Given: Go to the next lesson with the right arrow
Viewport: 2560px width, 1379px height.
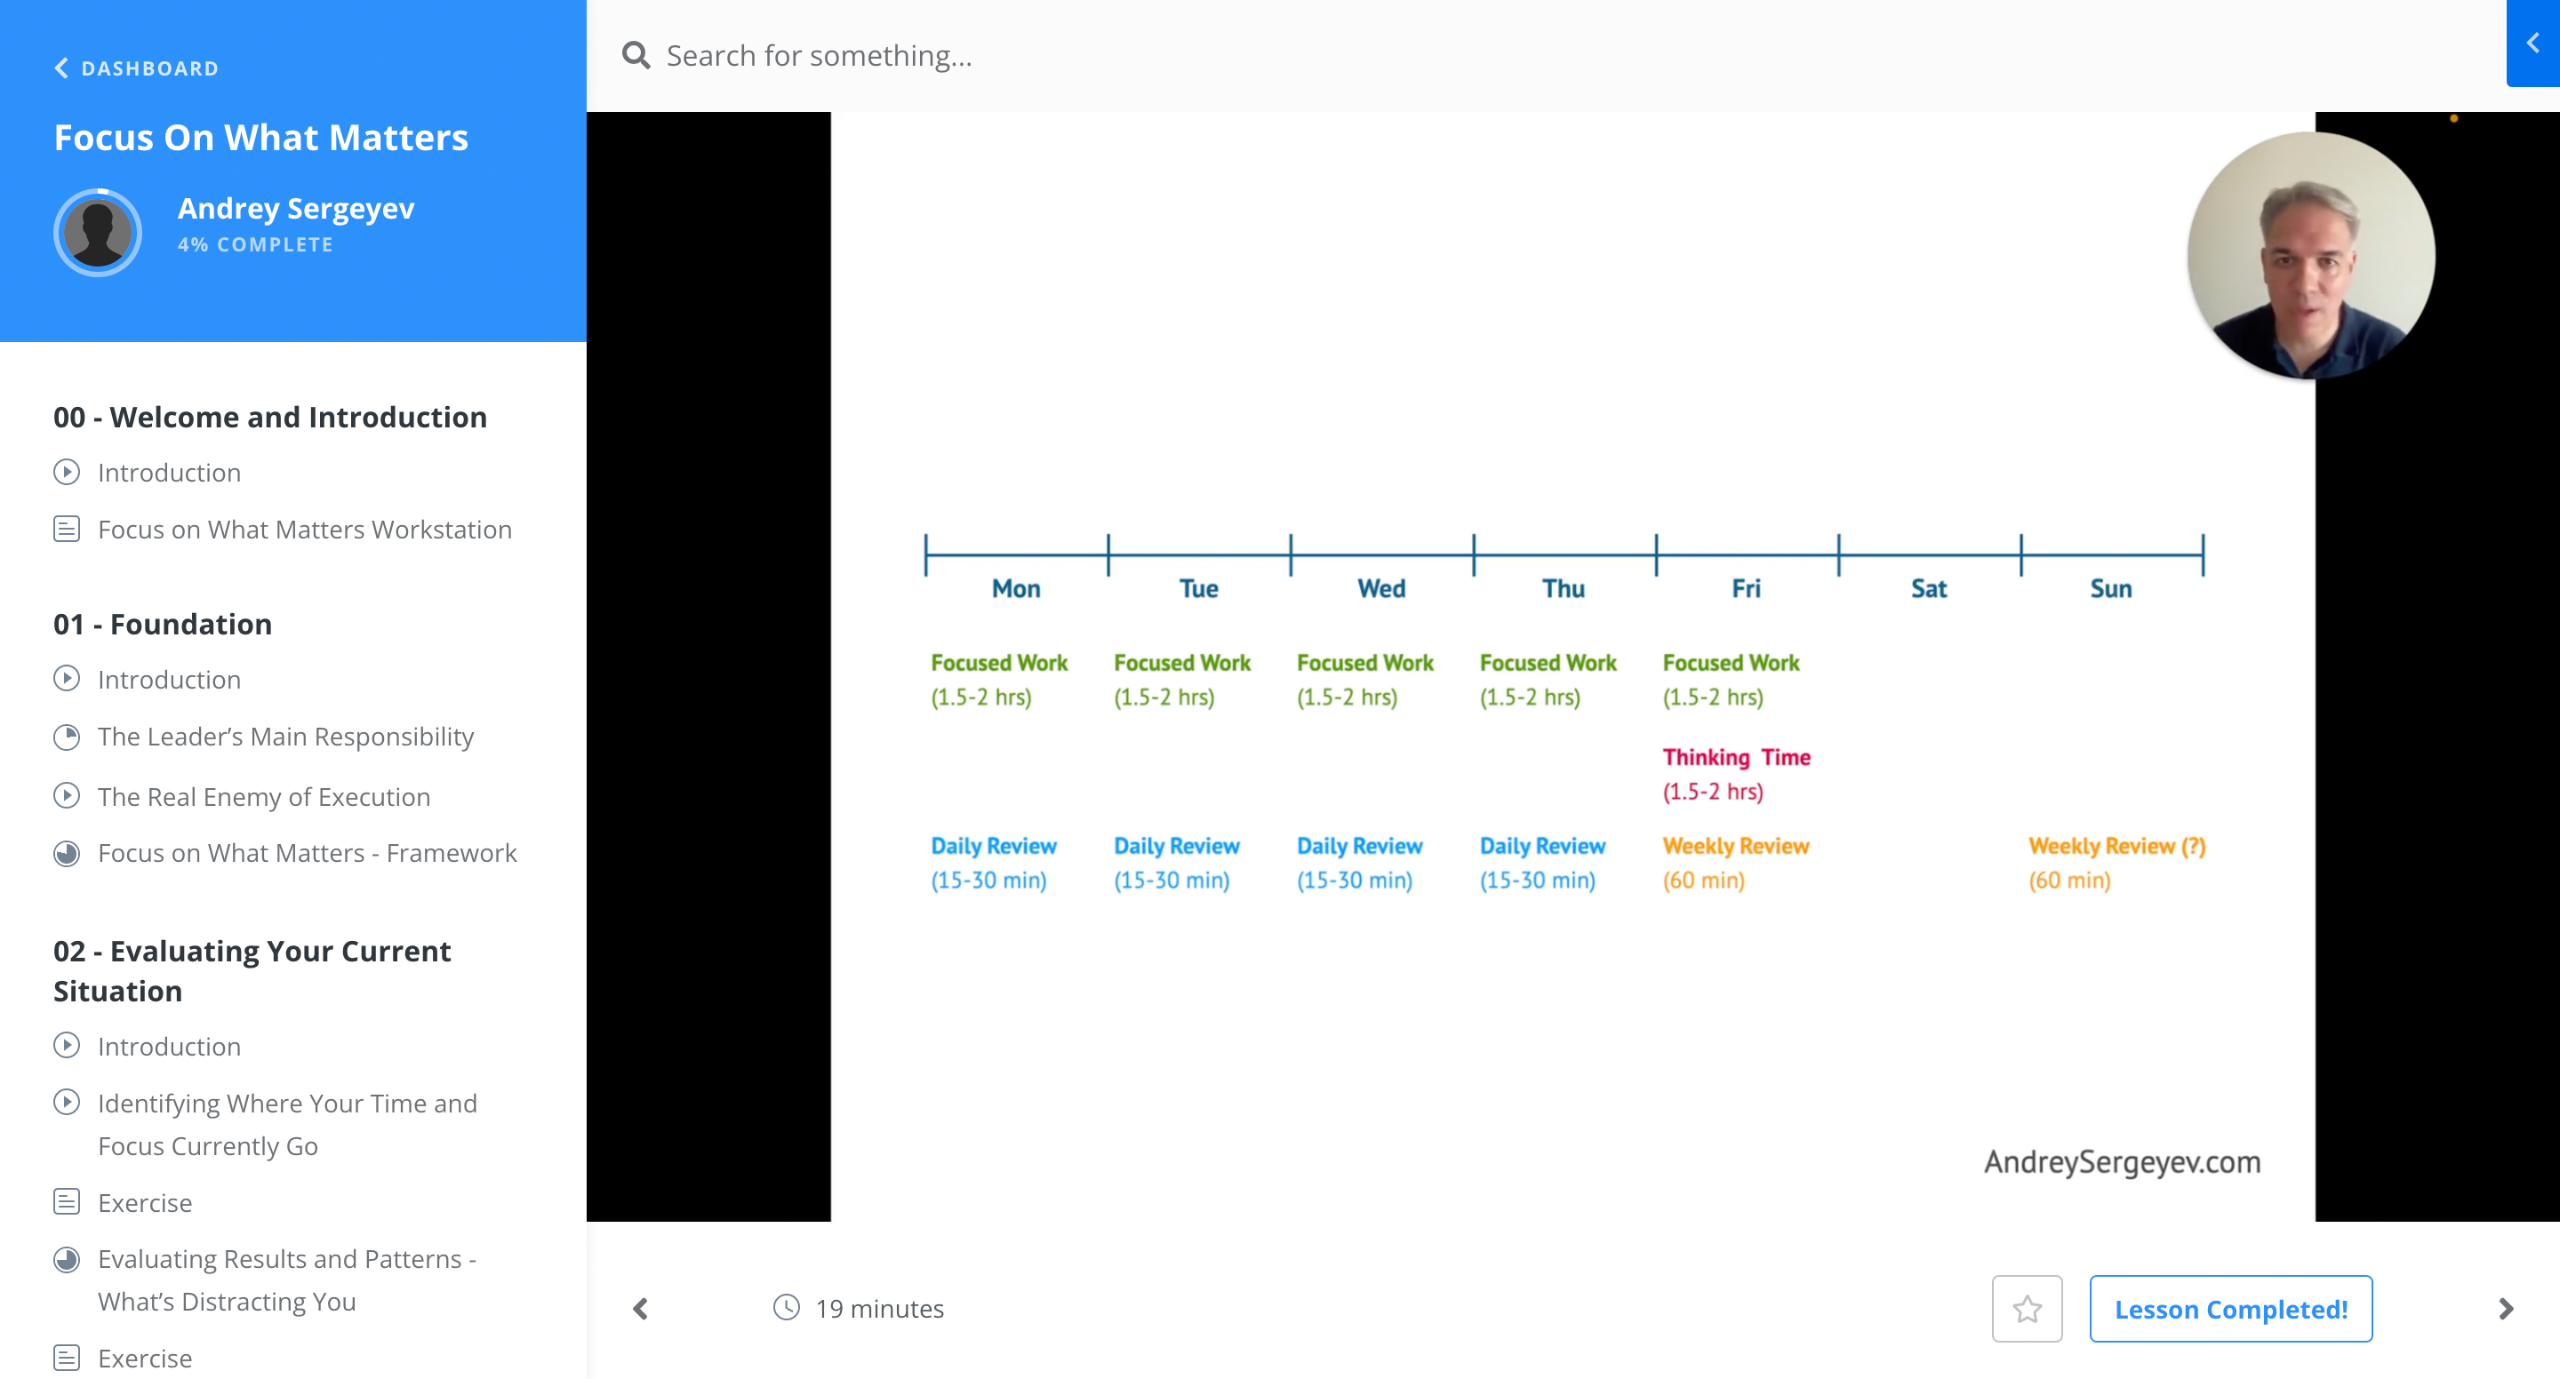Looking at the screenshot, I should click(2505, 1308).
